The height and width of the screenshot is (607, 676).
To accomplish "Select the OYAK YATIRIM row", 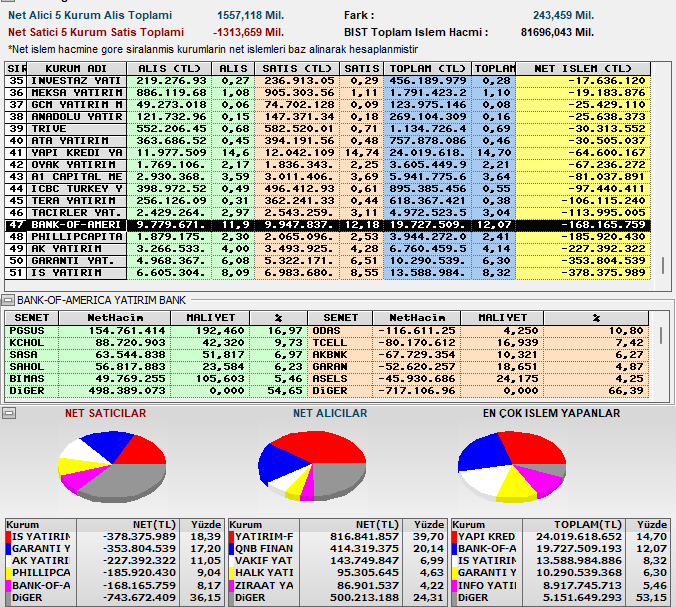I will (328, 165).
